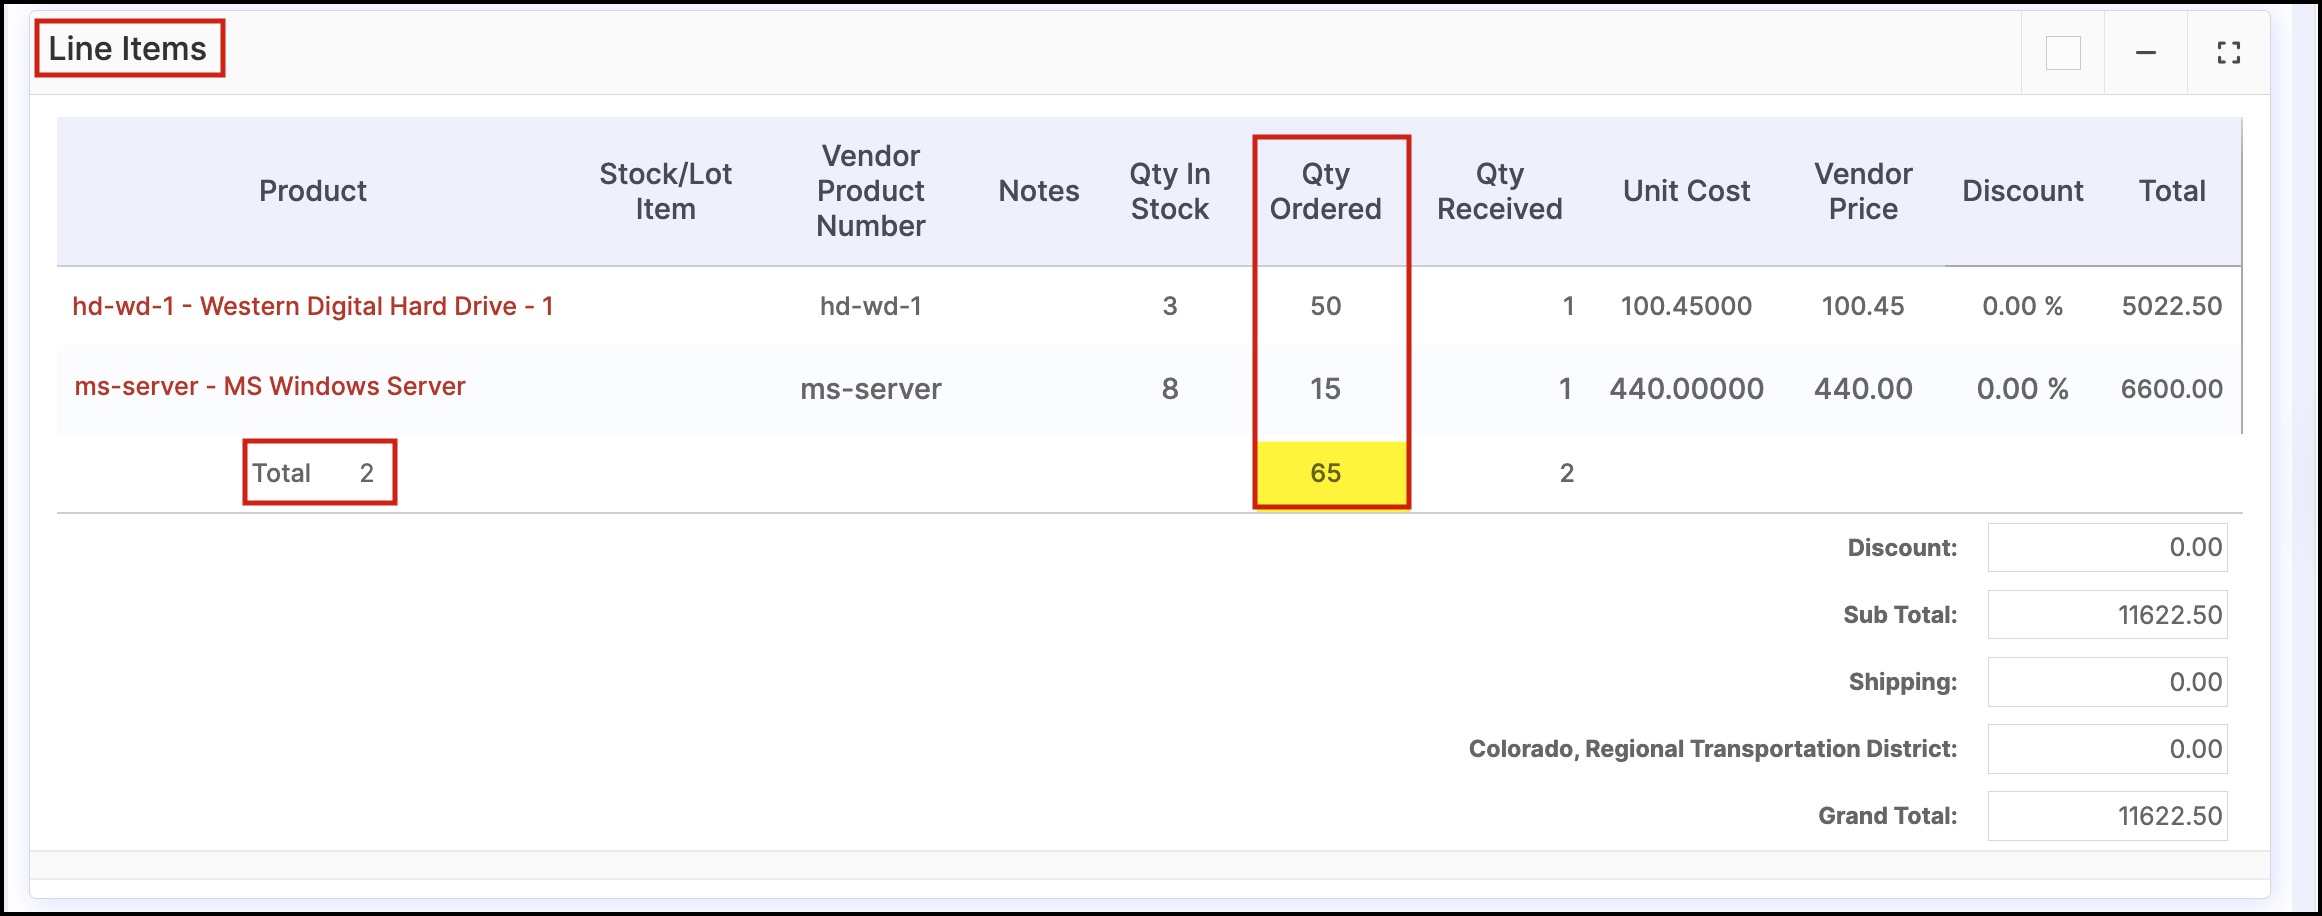Select qty received total value 2
This screenshot has width=2322, height=916.
tap(1567, 473)
